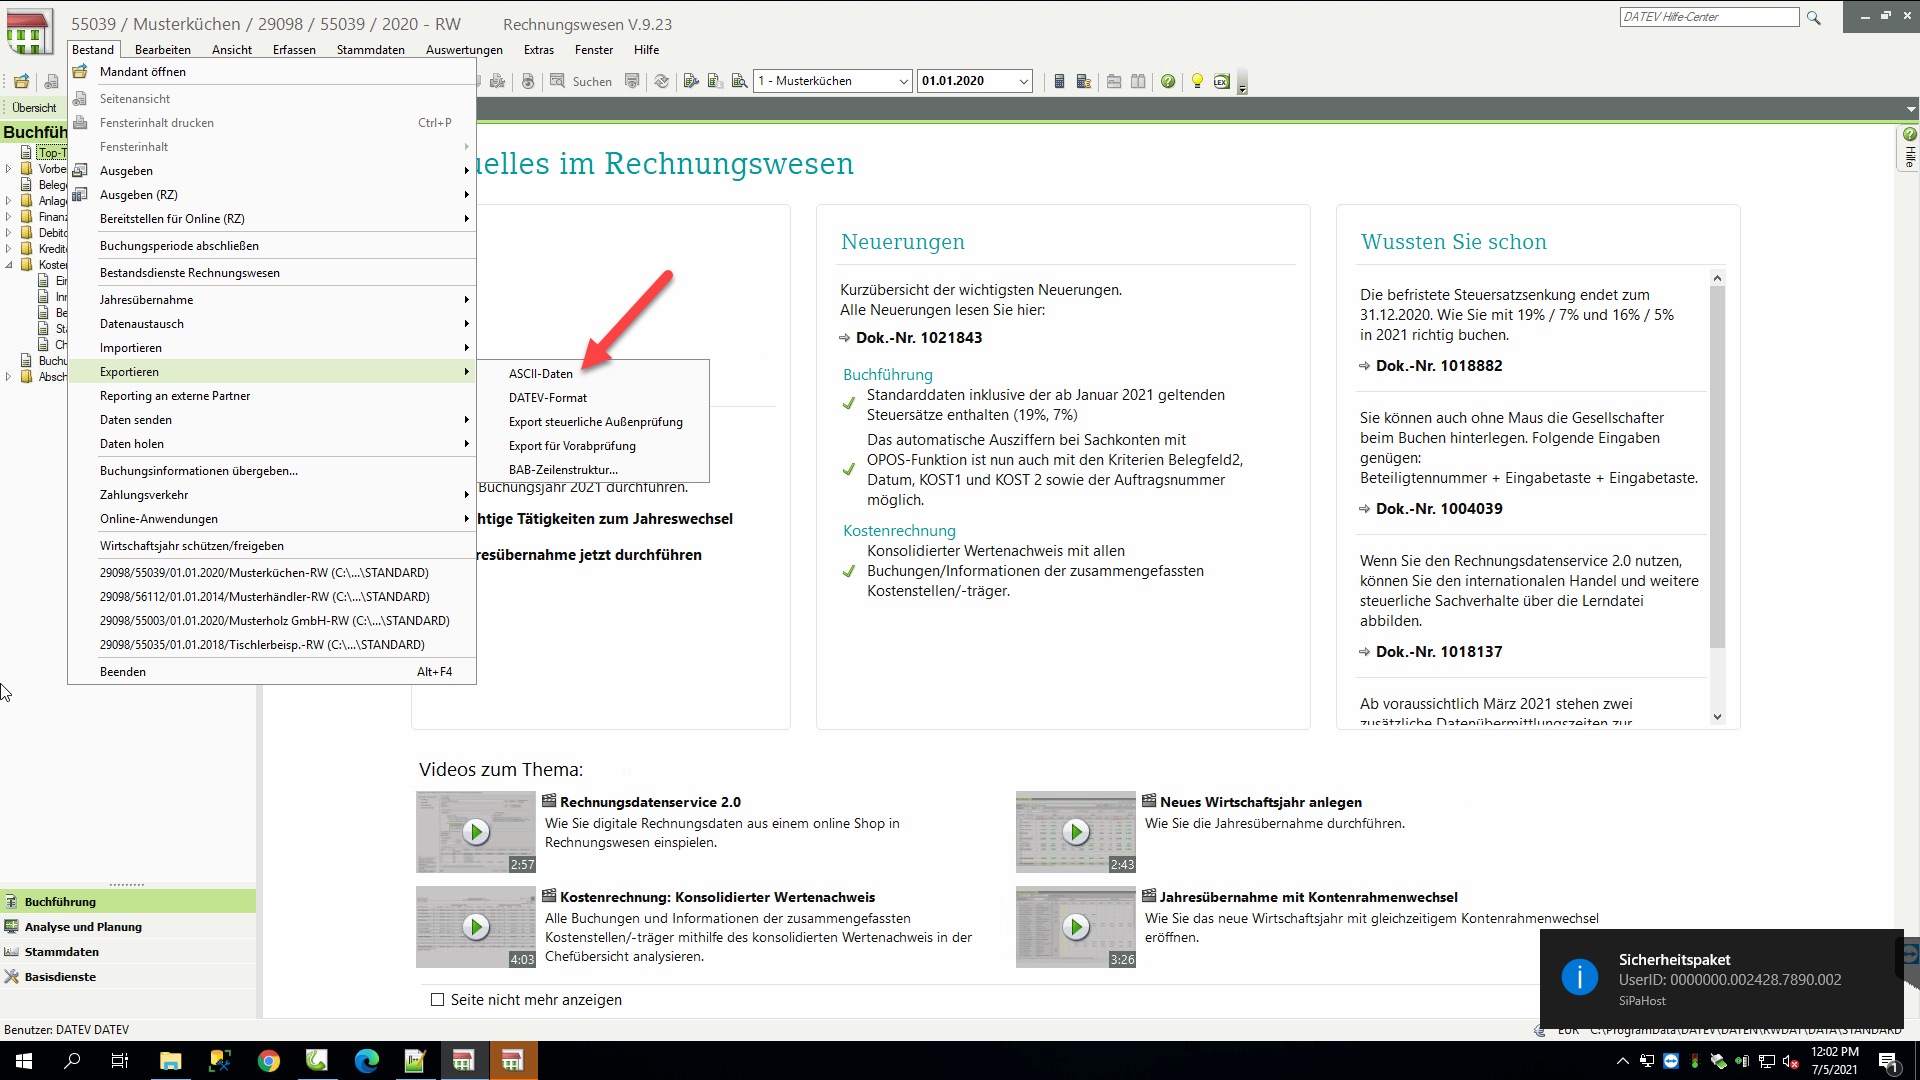
Task: Click the yellow lightbulb tips toolbar icon
Action: click(1197, 81)
